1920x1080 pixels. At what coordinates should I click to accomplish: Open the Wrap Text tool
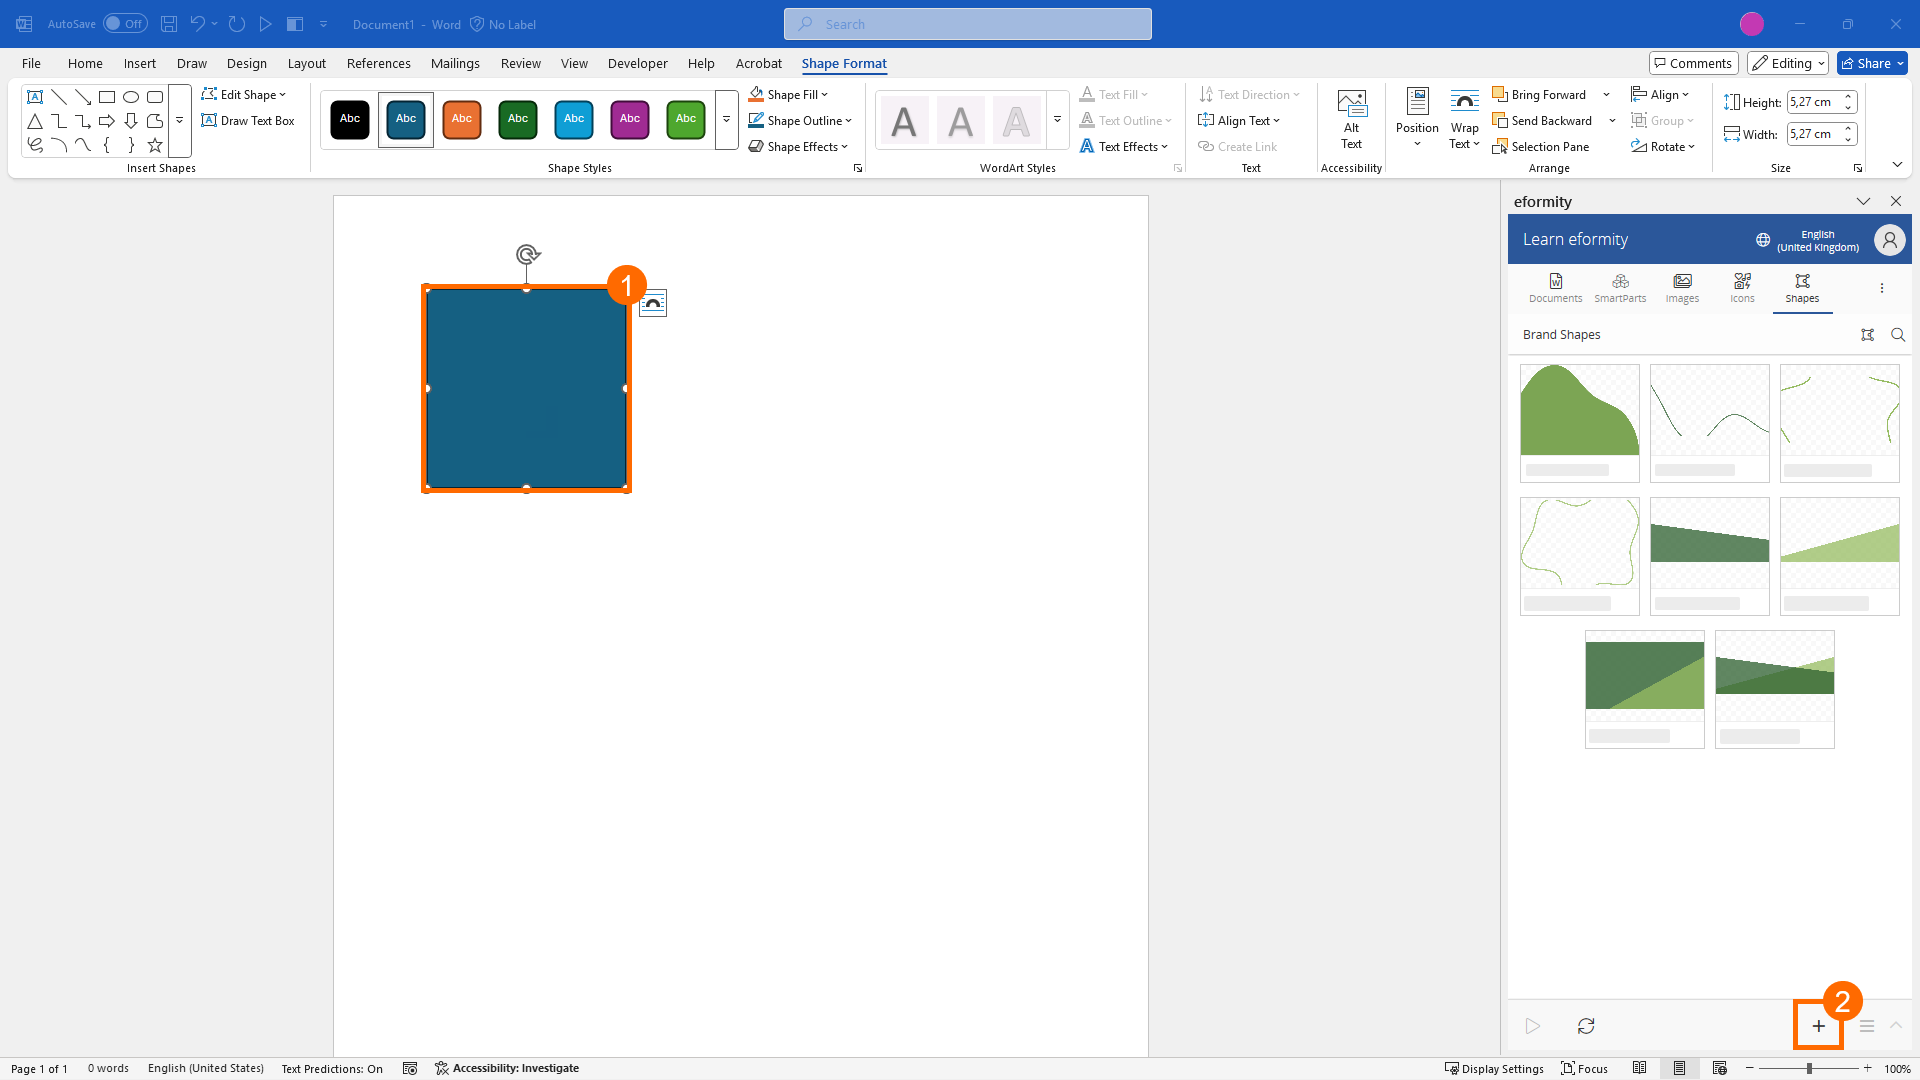tap(1464, 120)
